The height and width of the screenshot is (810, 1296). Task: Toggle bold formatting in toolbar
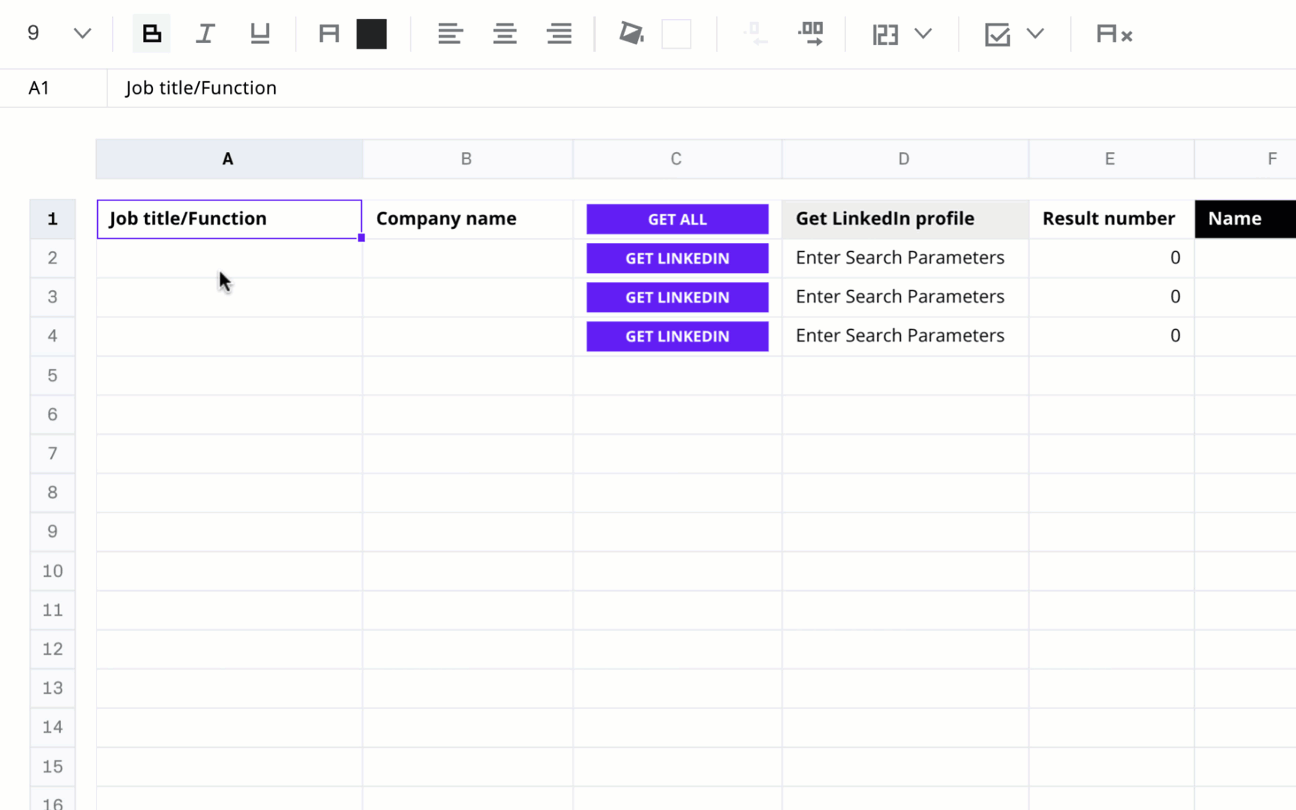click(x=152, y=34)
